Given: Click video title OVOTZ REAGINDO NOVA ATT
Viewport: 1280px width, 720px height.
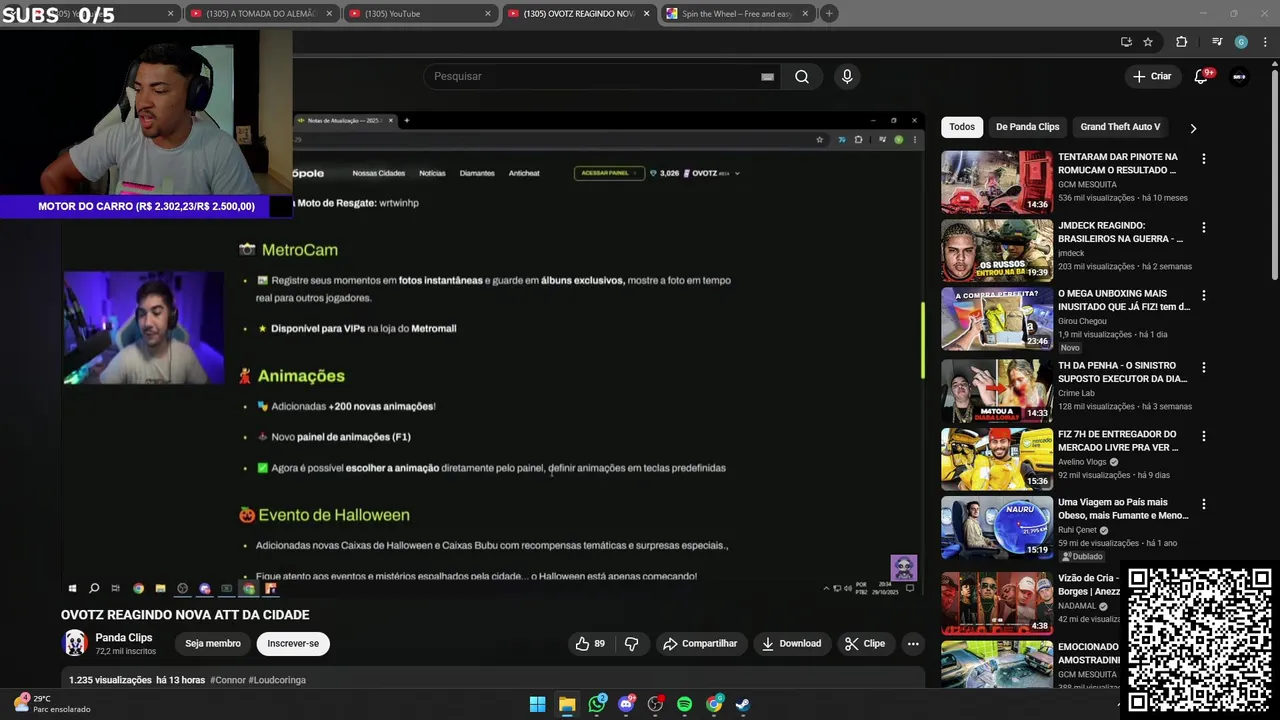Looking at the screenshot, I should pyautogui.click(x=185, y=615).
